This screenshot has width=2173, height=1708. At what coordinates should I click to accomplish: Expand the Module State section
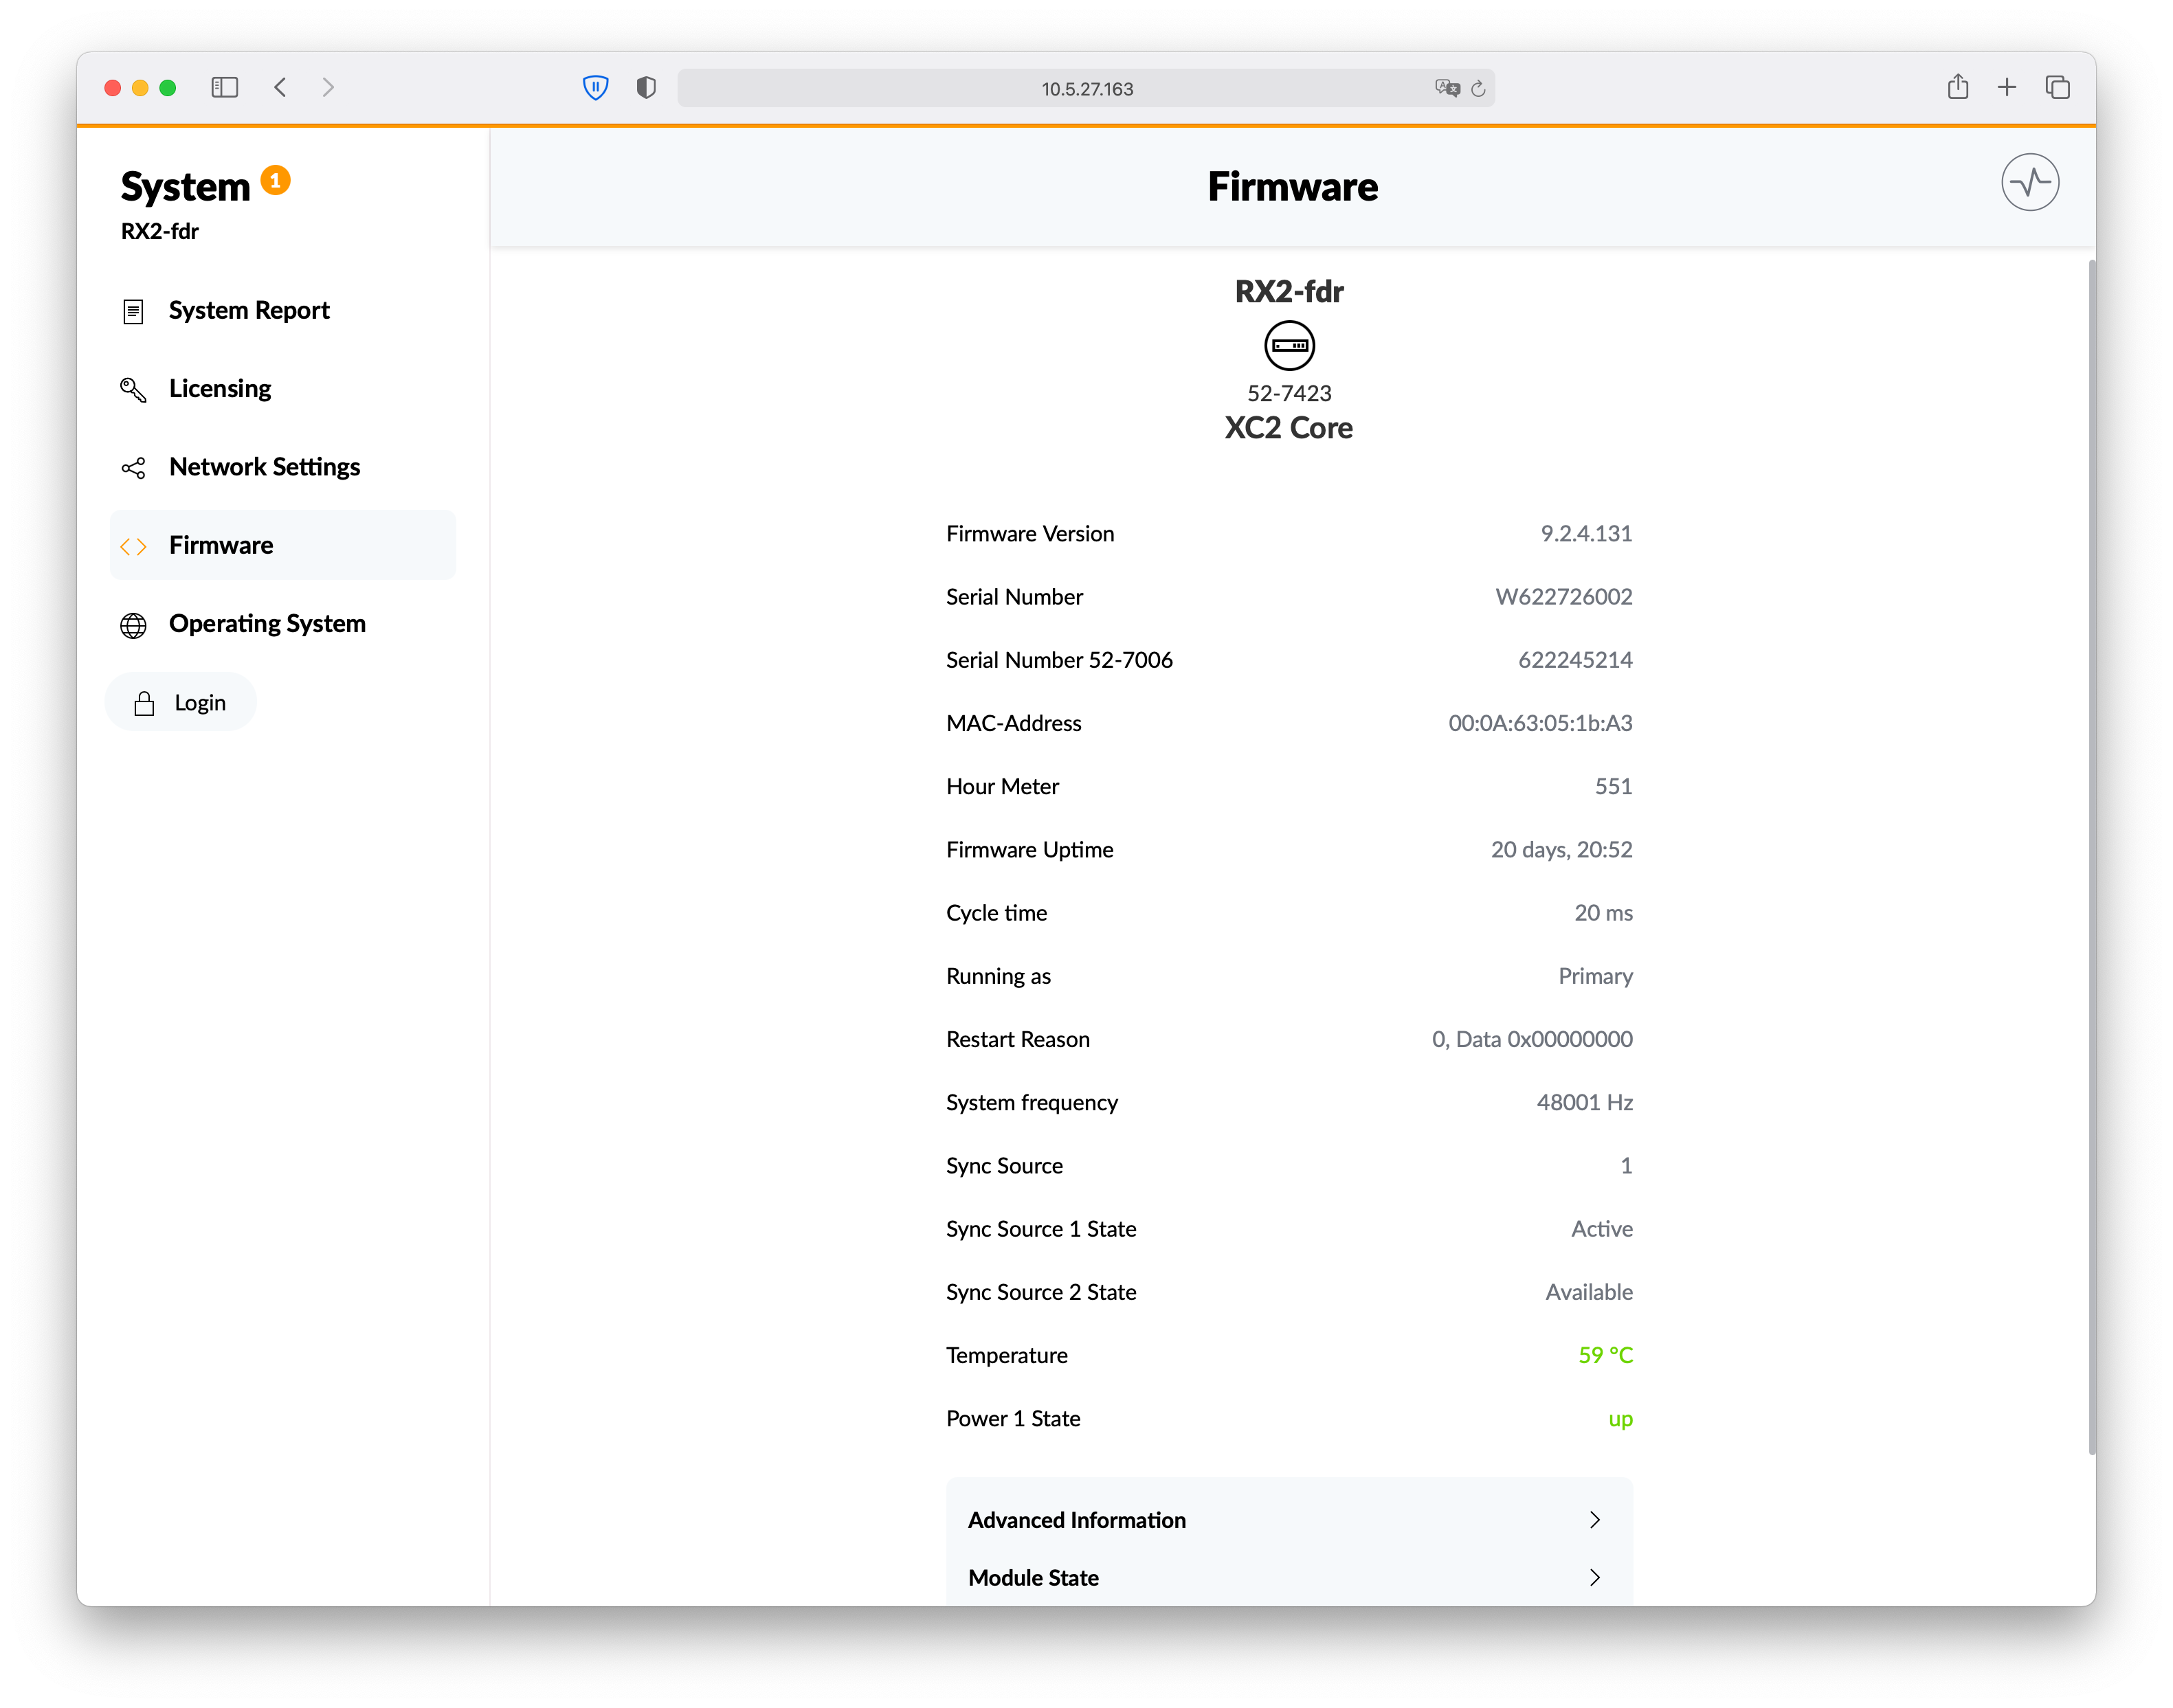pos(1289,1577)
